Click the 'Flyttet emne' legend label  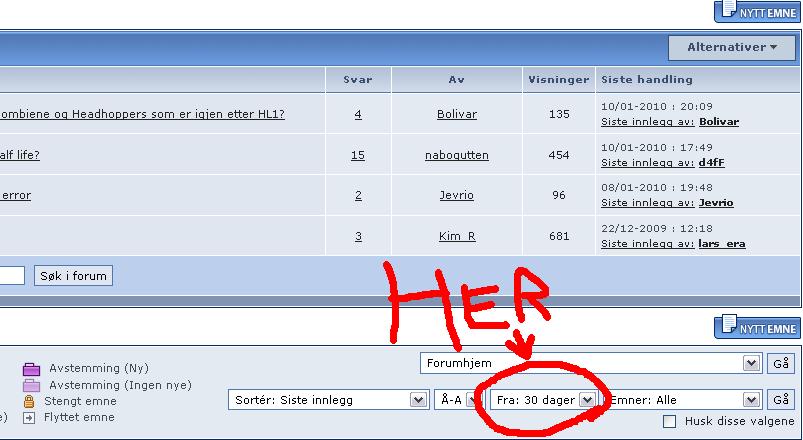(x=79, y=417)
